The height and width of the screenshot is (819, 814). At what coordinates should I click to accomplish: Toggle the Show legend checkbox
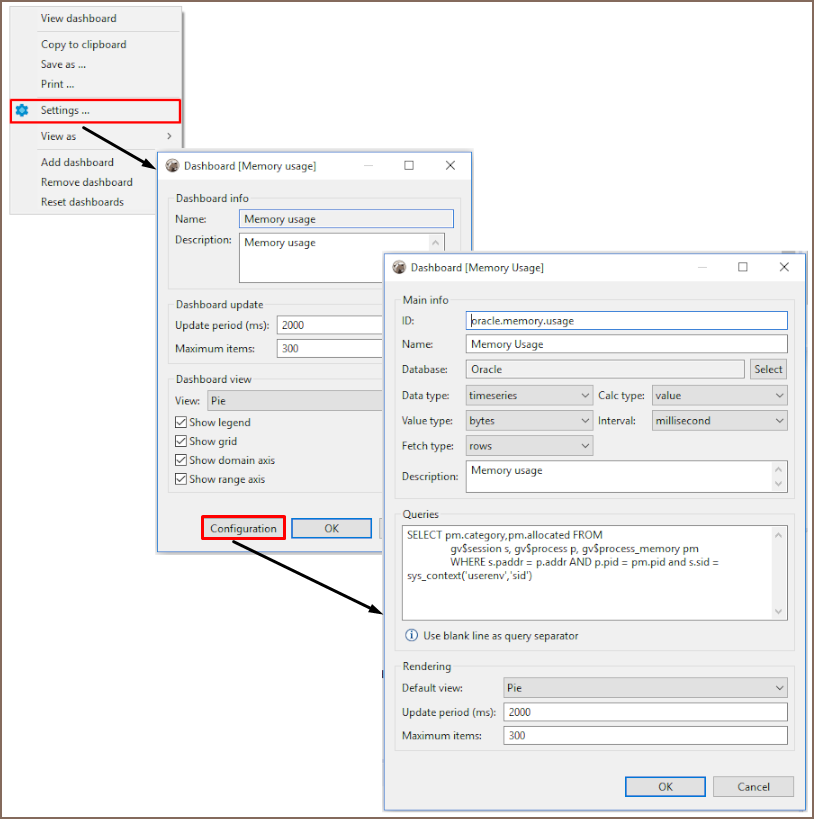tap(181, 423)
